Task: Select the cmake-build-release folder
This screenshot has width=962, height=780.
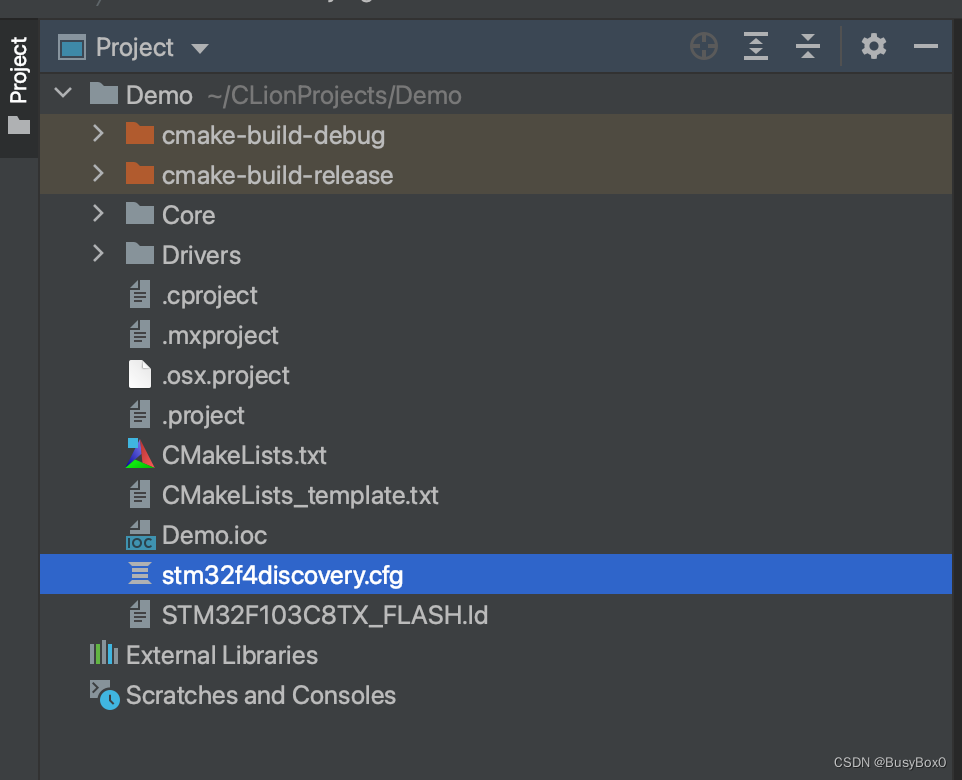Action: point(496,174)
